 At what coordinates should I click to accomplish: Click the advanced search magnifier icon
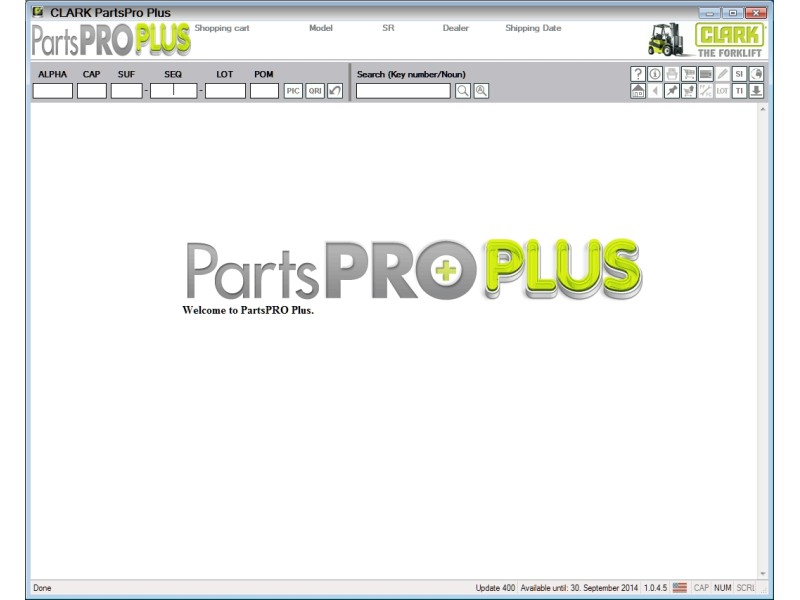[x=481, y=91]
